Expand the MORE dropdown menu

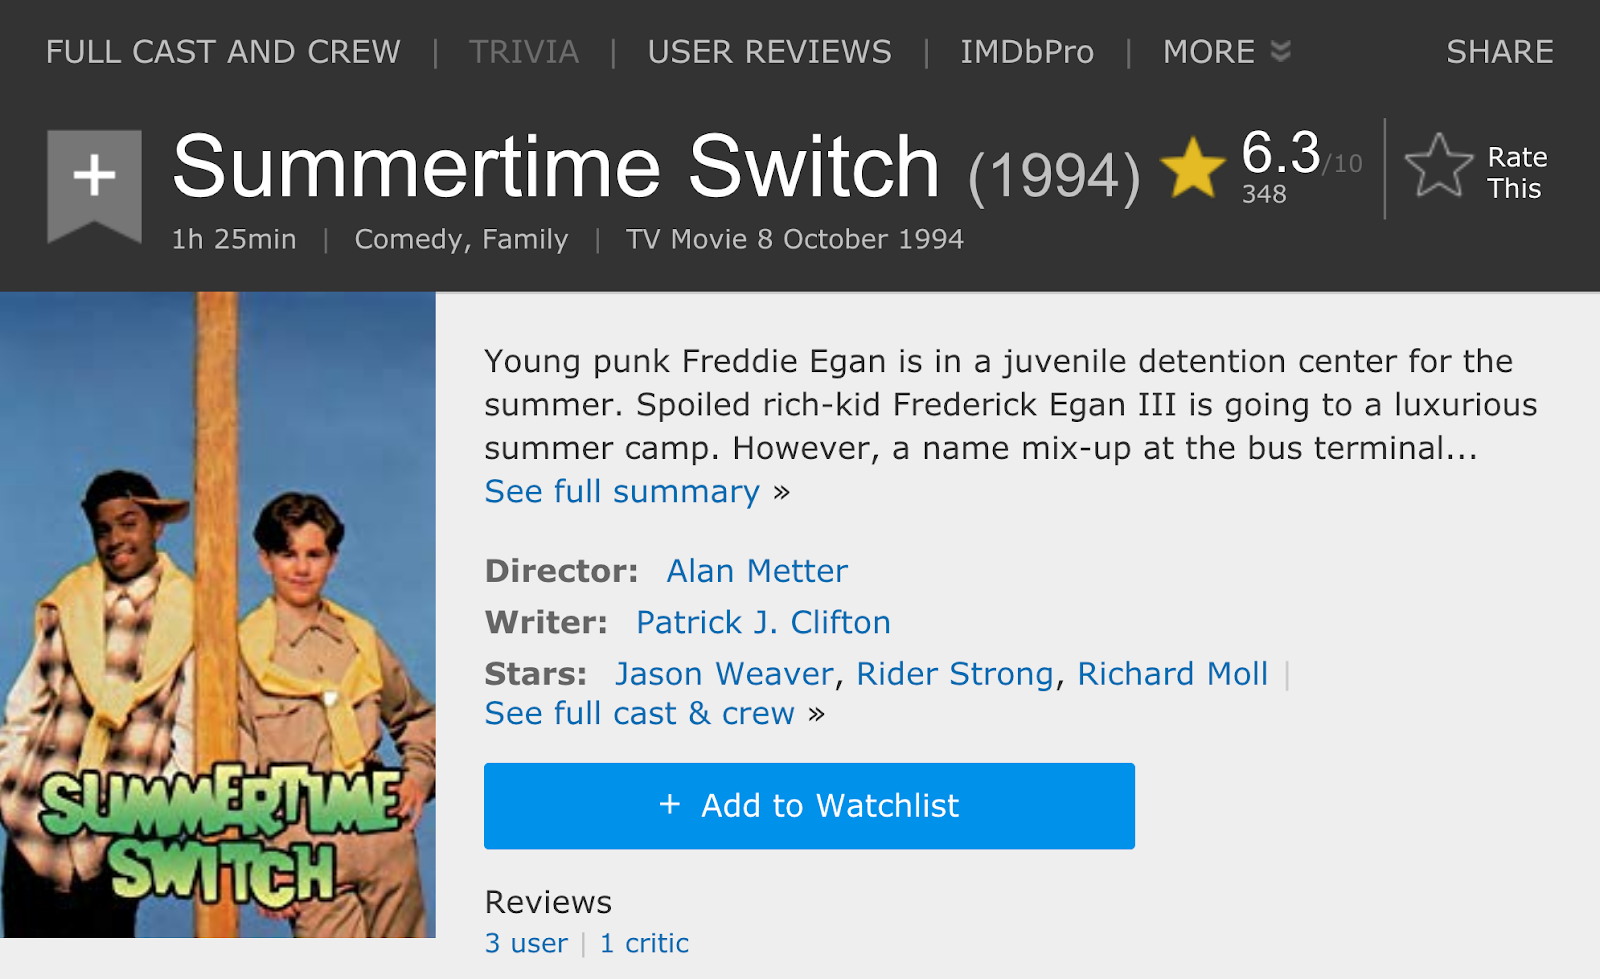point(1226,52)
